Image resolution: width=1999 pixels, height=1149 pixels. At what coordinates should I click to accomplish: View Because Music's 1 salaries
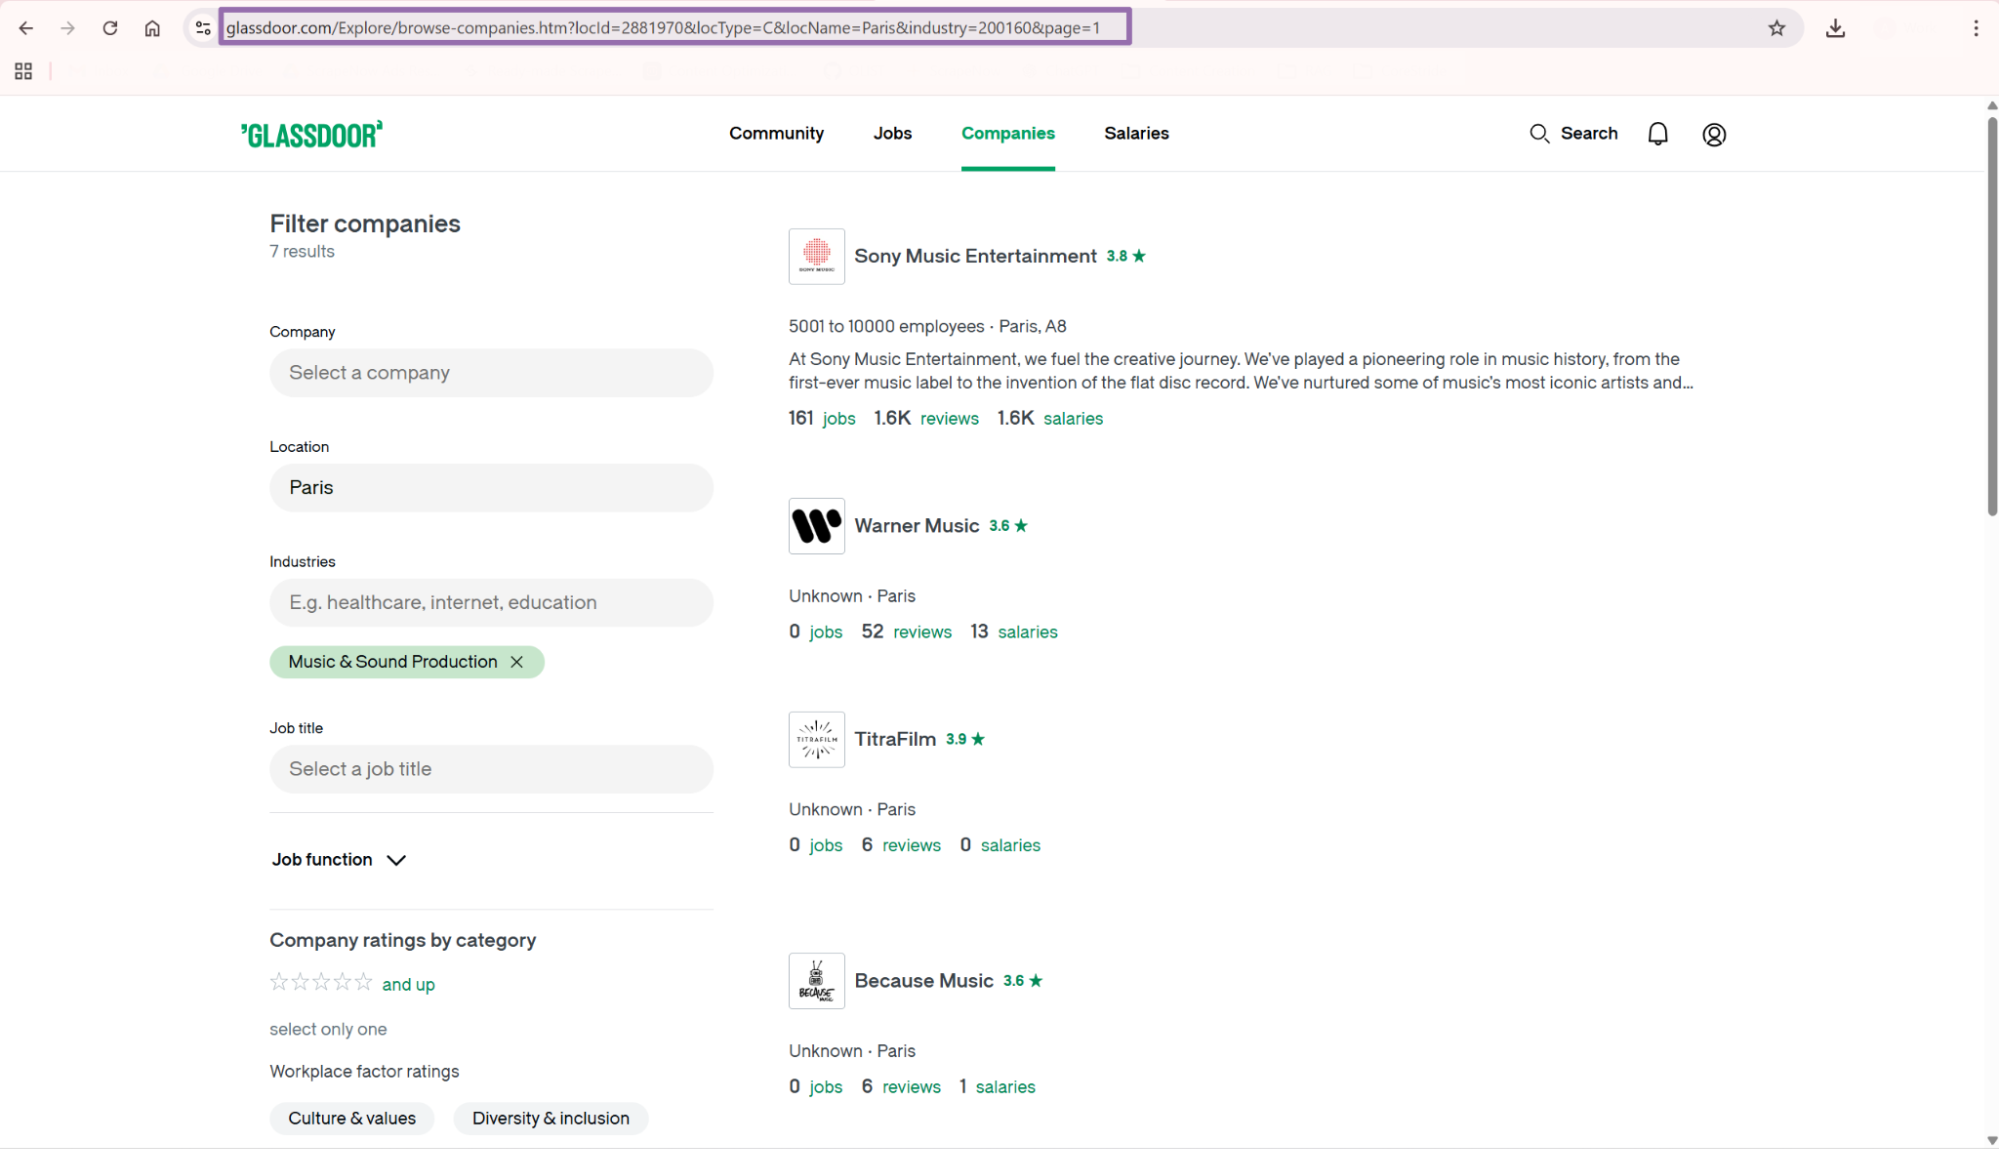tap(997, 1087)
